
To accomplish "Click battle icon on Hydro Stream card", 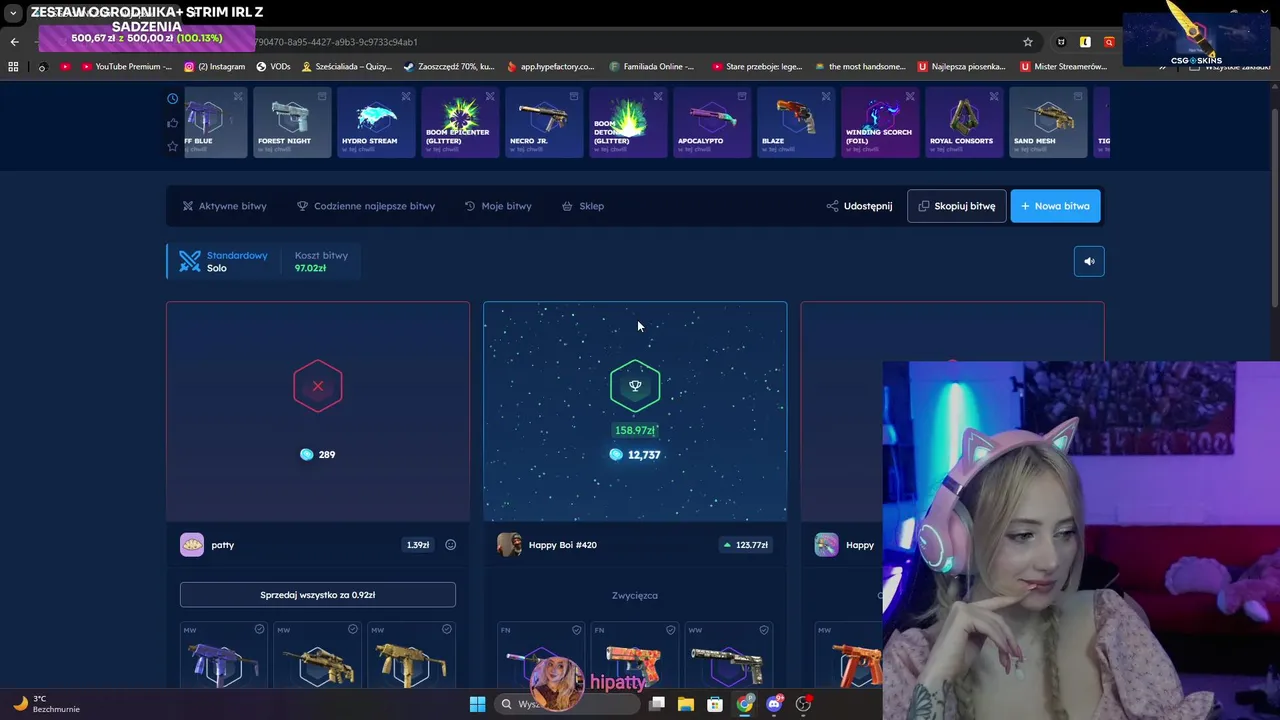I will [x=406, y=96].
